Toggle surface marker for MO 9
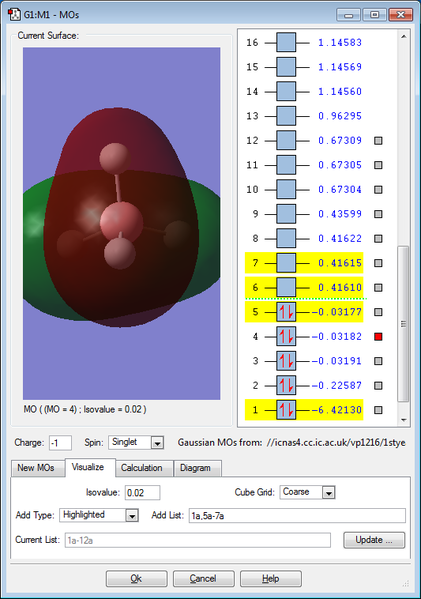This screenshot has height=599, width=421. 378,214
